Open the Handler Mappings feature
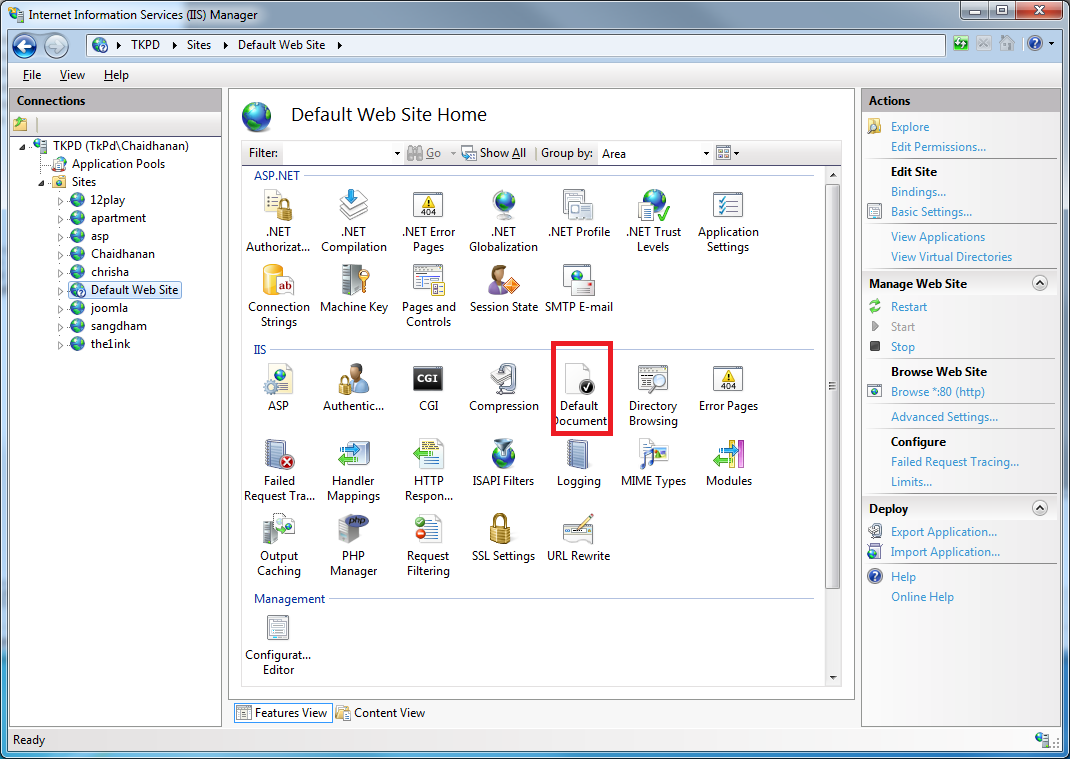Viewport: 1070px width, 759px height. 353,459
